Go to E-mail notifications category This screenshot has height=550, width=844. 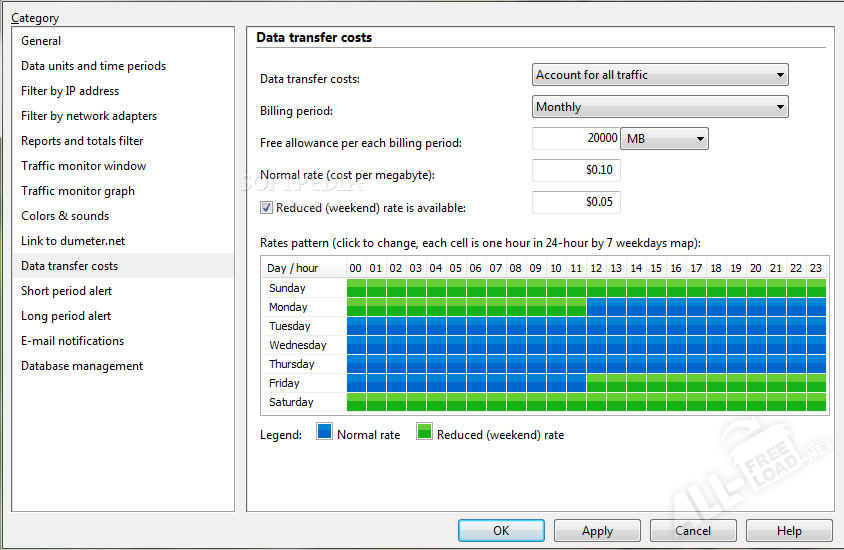click(73, 341)
